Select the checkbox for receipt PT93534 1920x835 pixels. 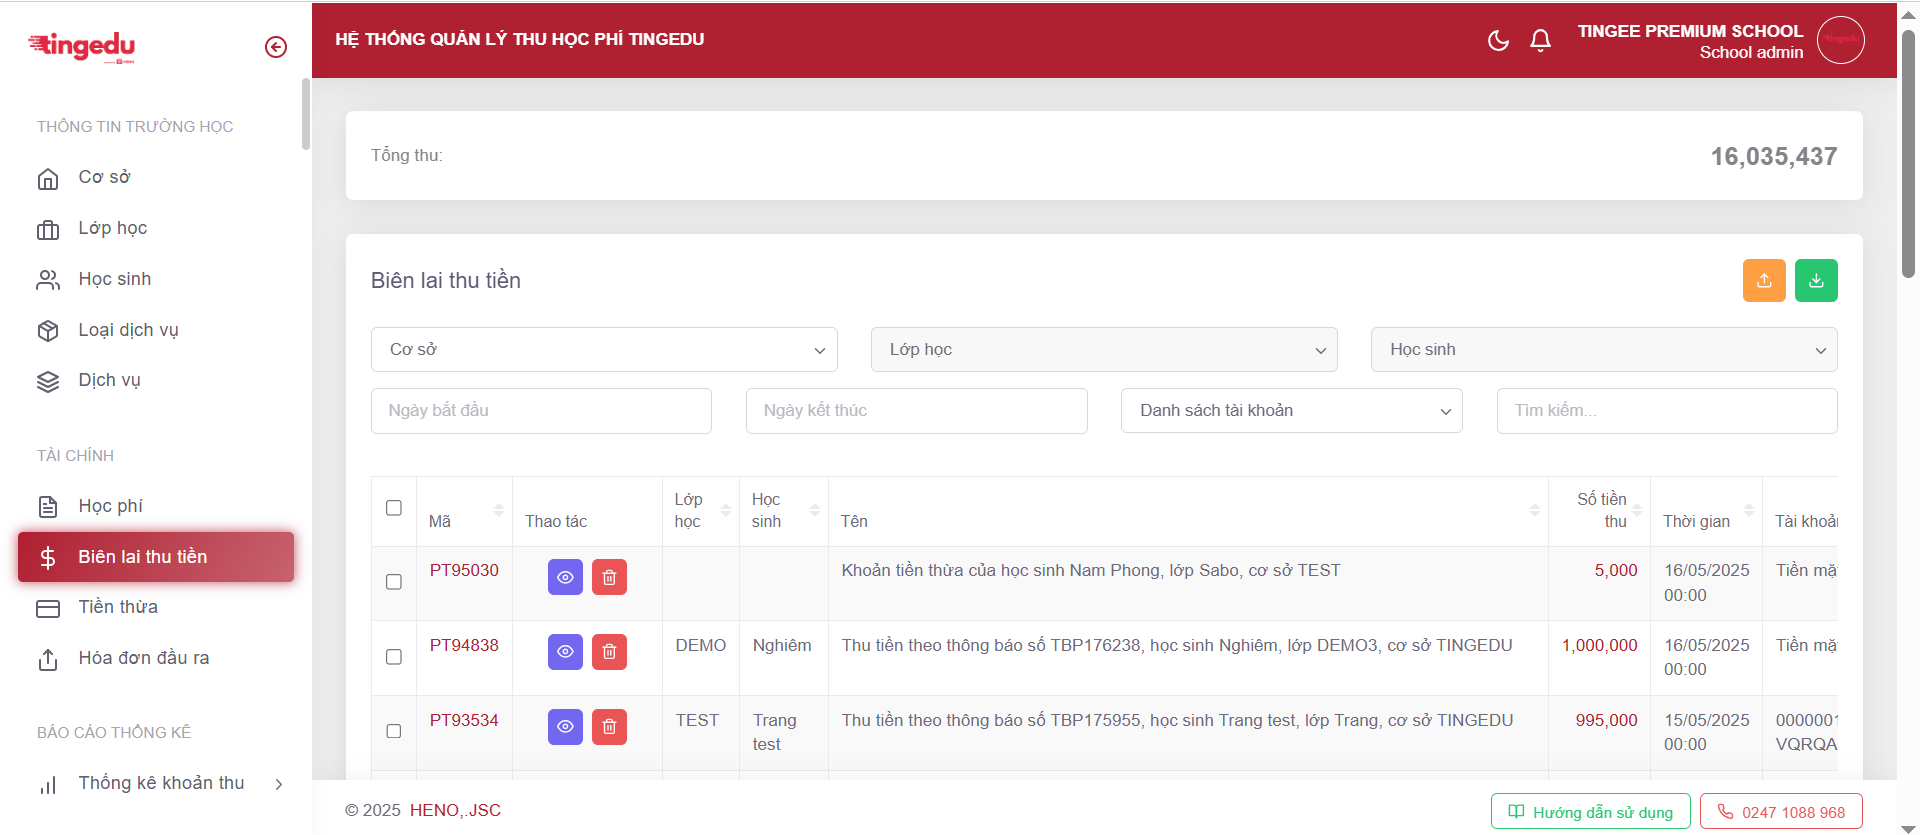(x=394, y=731)
